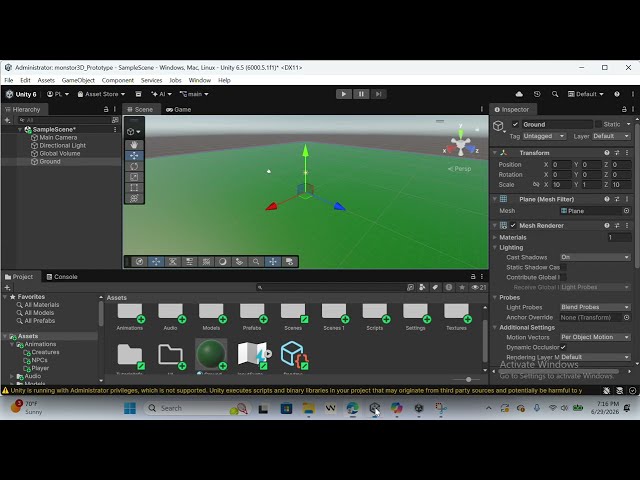
Task: Open Light Probes Blend Probes dropdown
Action: [x=595, y=307]
